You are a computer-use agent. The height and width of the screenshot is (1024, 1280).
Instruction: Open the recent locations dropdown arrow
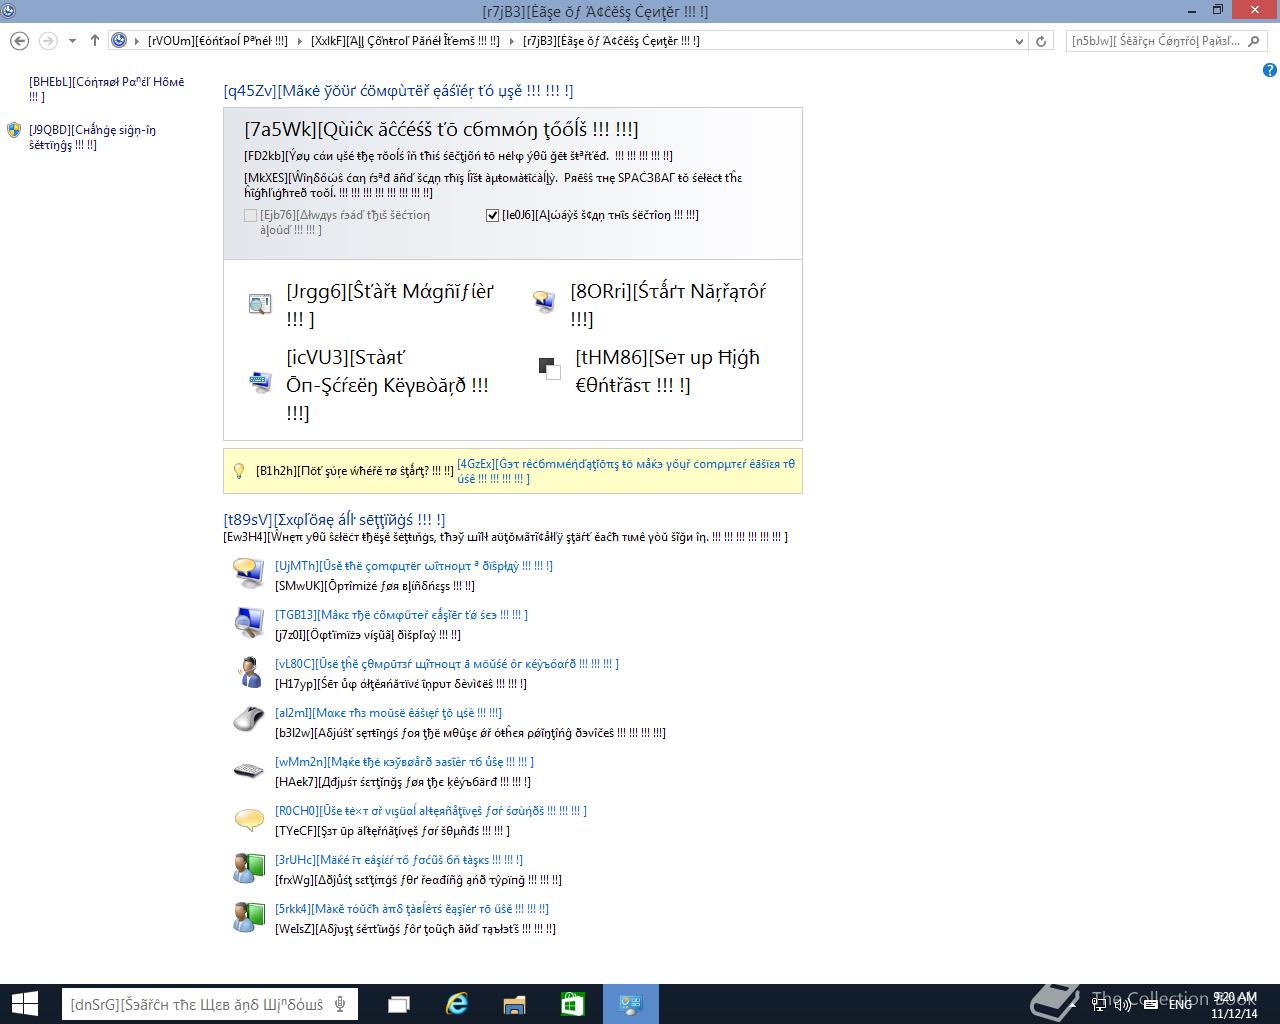click(72, 41)
